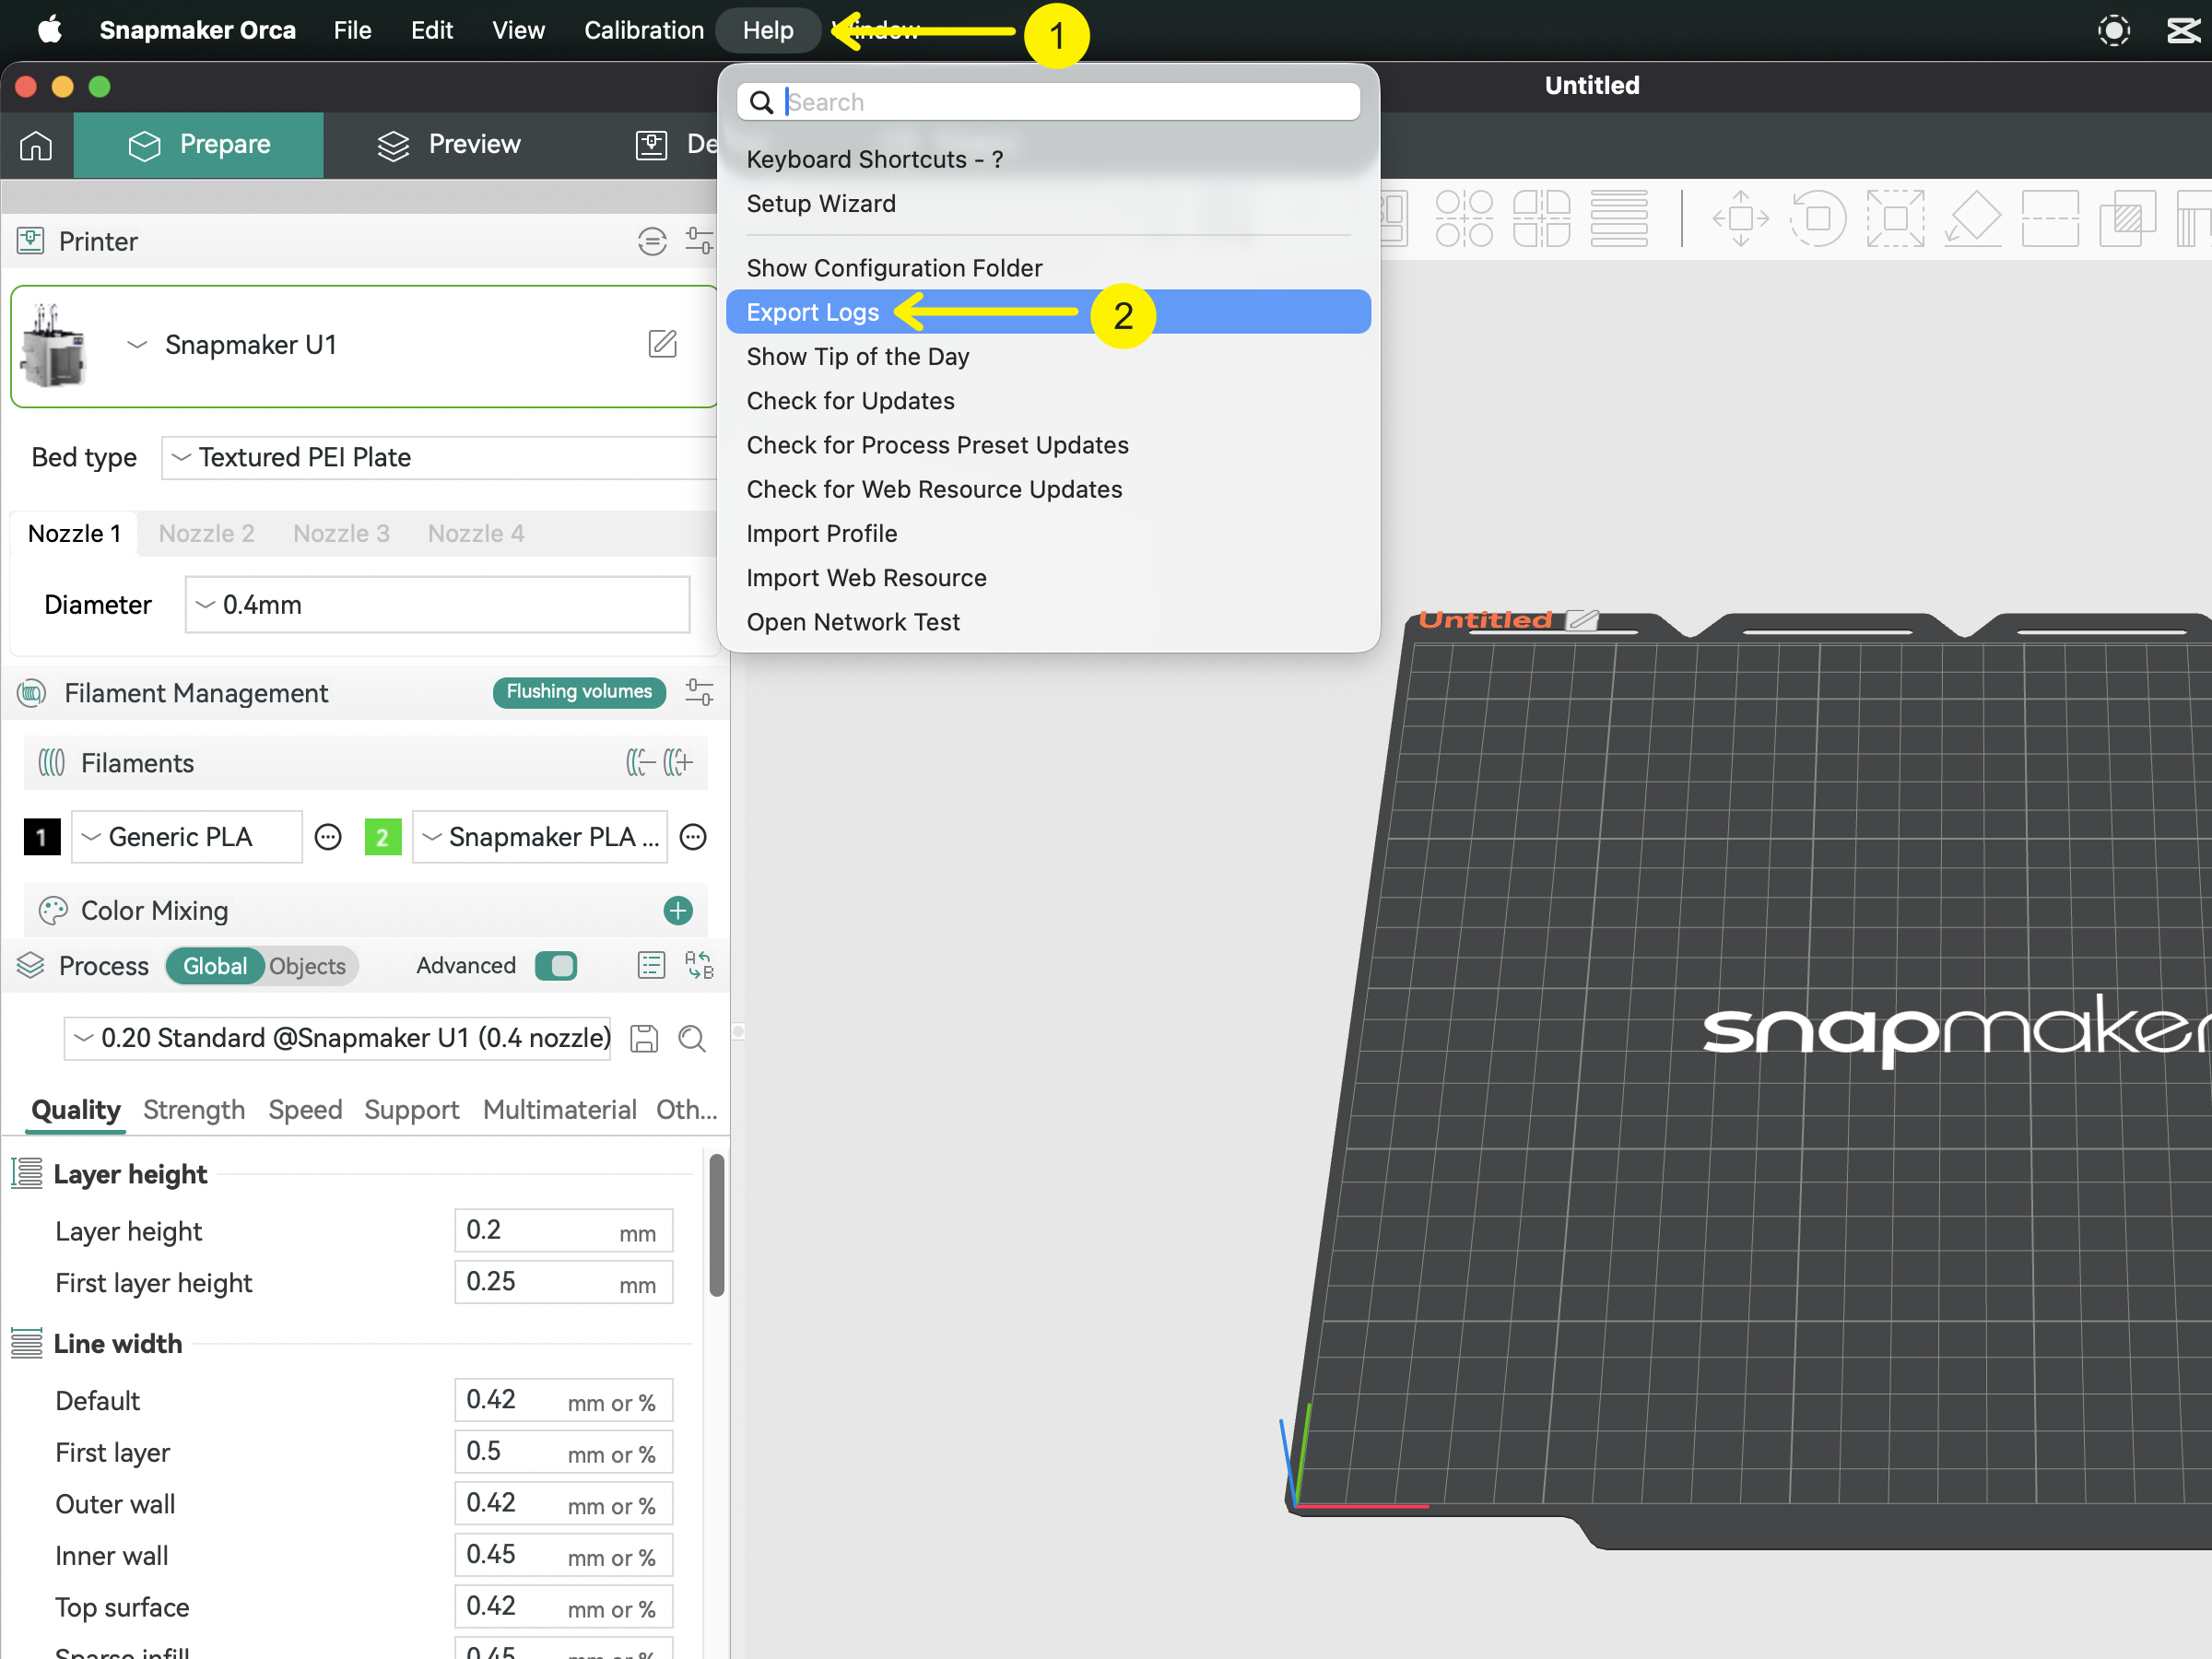This screenshot has width=2212, height=1659.
Task: Add a new Color Mixing entry
Action: point(678,910)
